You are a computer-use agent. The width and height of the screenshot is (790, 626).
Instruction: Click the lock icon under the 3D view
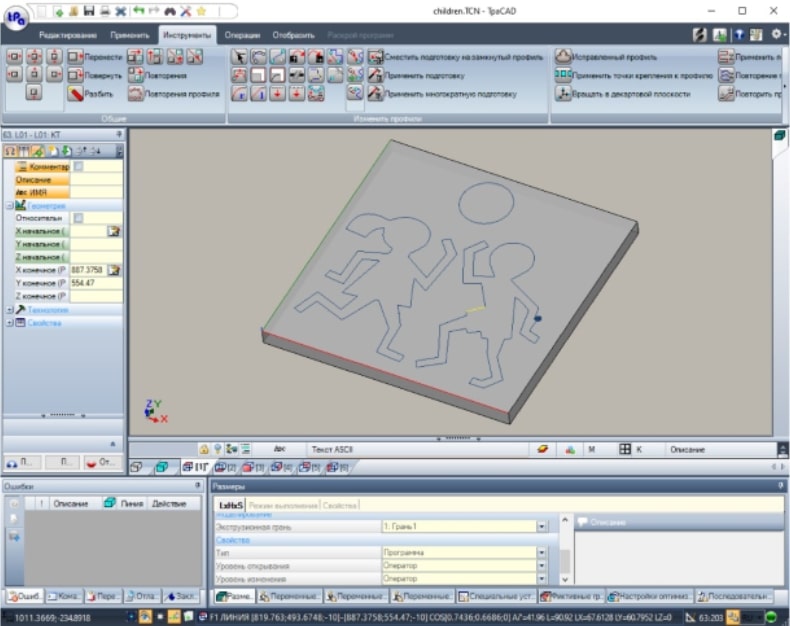pyautogui.click(x=204, y=449)
